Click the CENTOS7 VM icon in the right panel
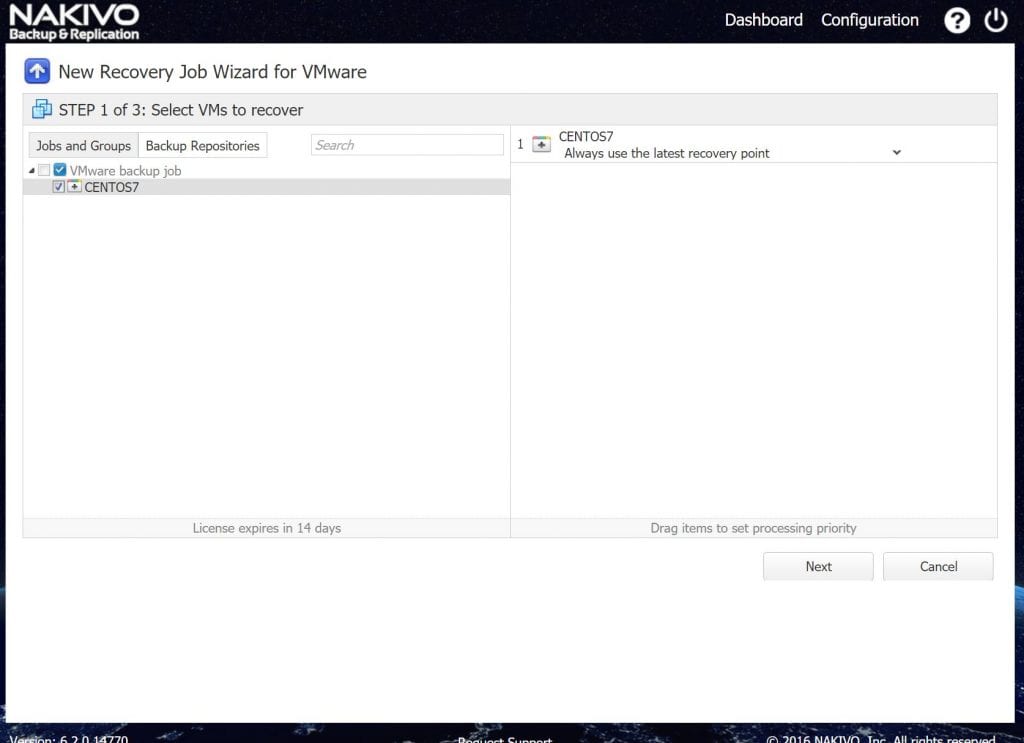 tap(540, 142)
